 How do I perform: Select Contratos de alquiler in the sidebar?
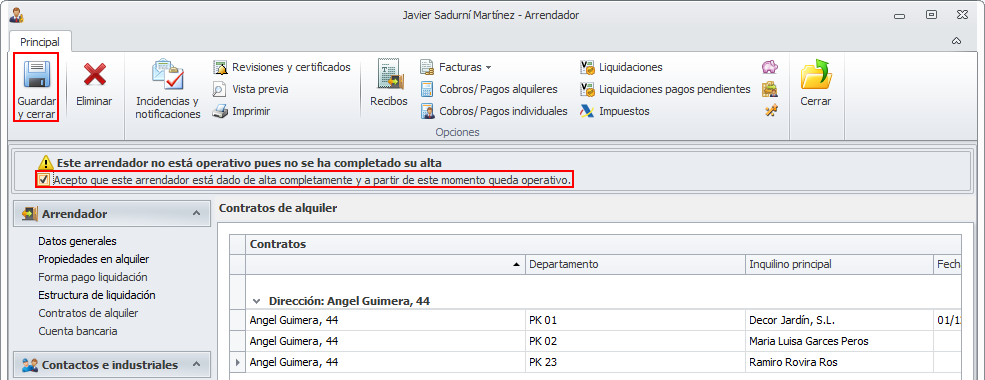tap(89, 313)
